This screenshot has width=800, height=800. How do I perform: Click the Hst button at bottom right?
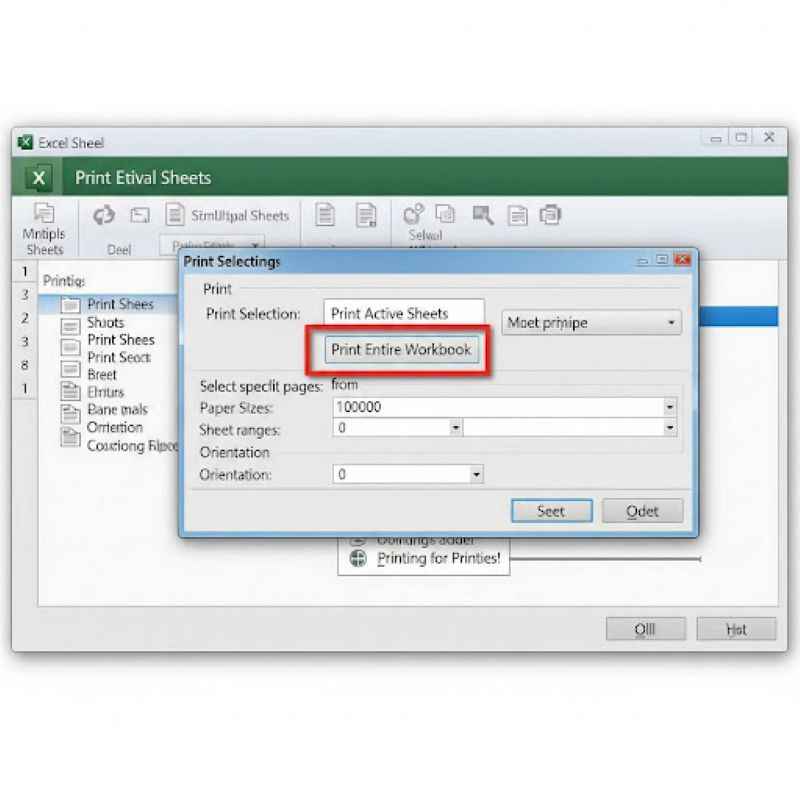point(736,629)
